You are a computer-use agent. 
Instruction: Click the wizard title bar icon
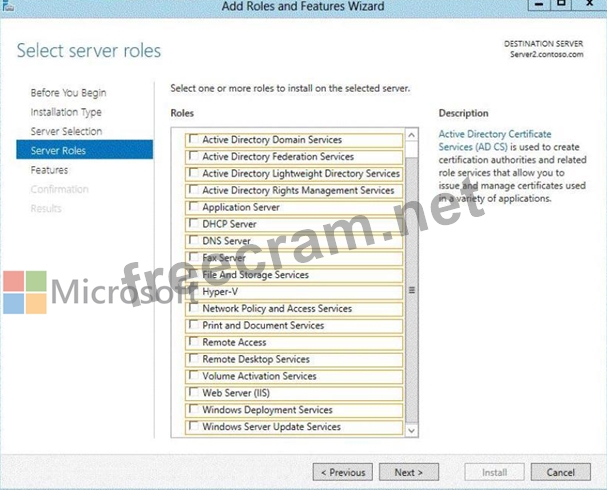pos(7,5)
